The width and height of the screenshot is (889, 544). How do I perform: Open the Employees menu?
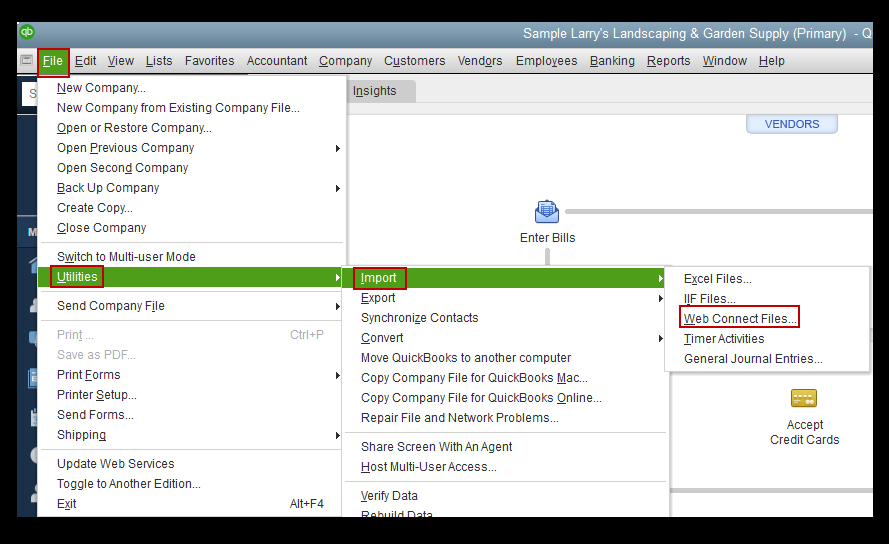546,61
